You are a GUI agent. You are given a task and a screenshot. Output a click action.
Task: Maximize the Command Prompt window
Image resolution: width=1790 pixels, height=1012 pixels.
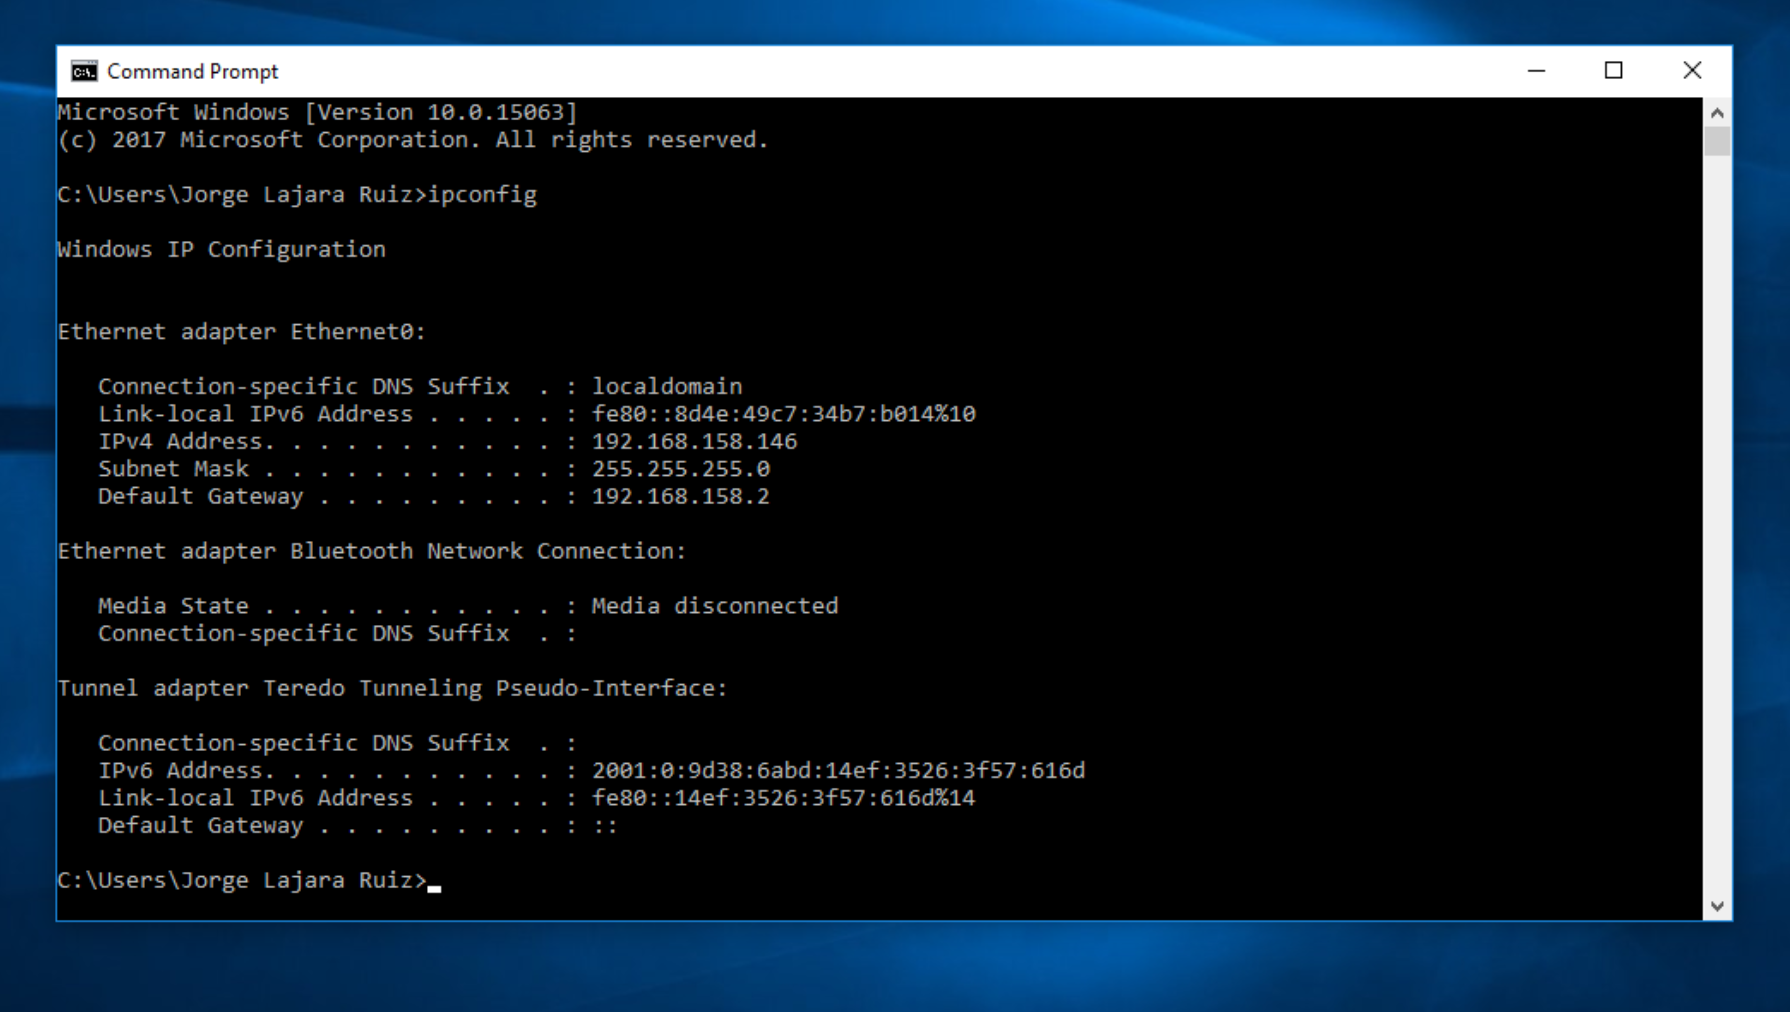click(x=1613, y=71)
